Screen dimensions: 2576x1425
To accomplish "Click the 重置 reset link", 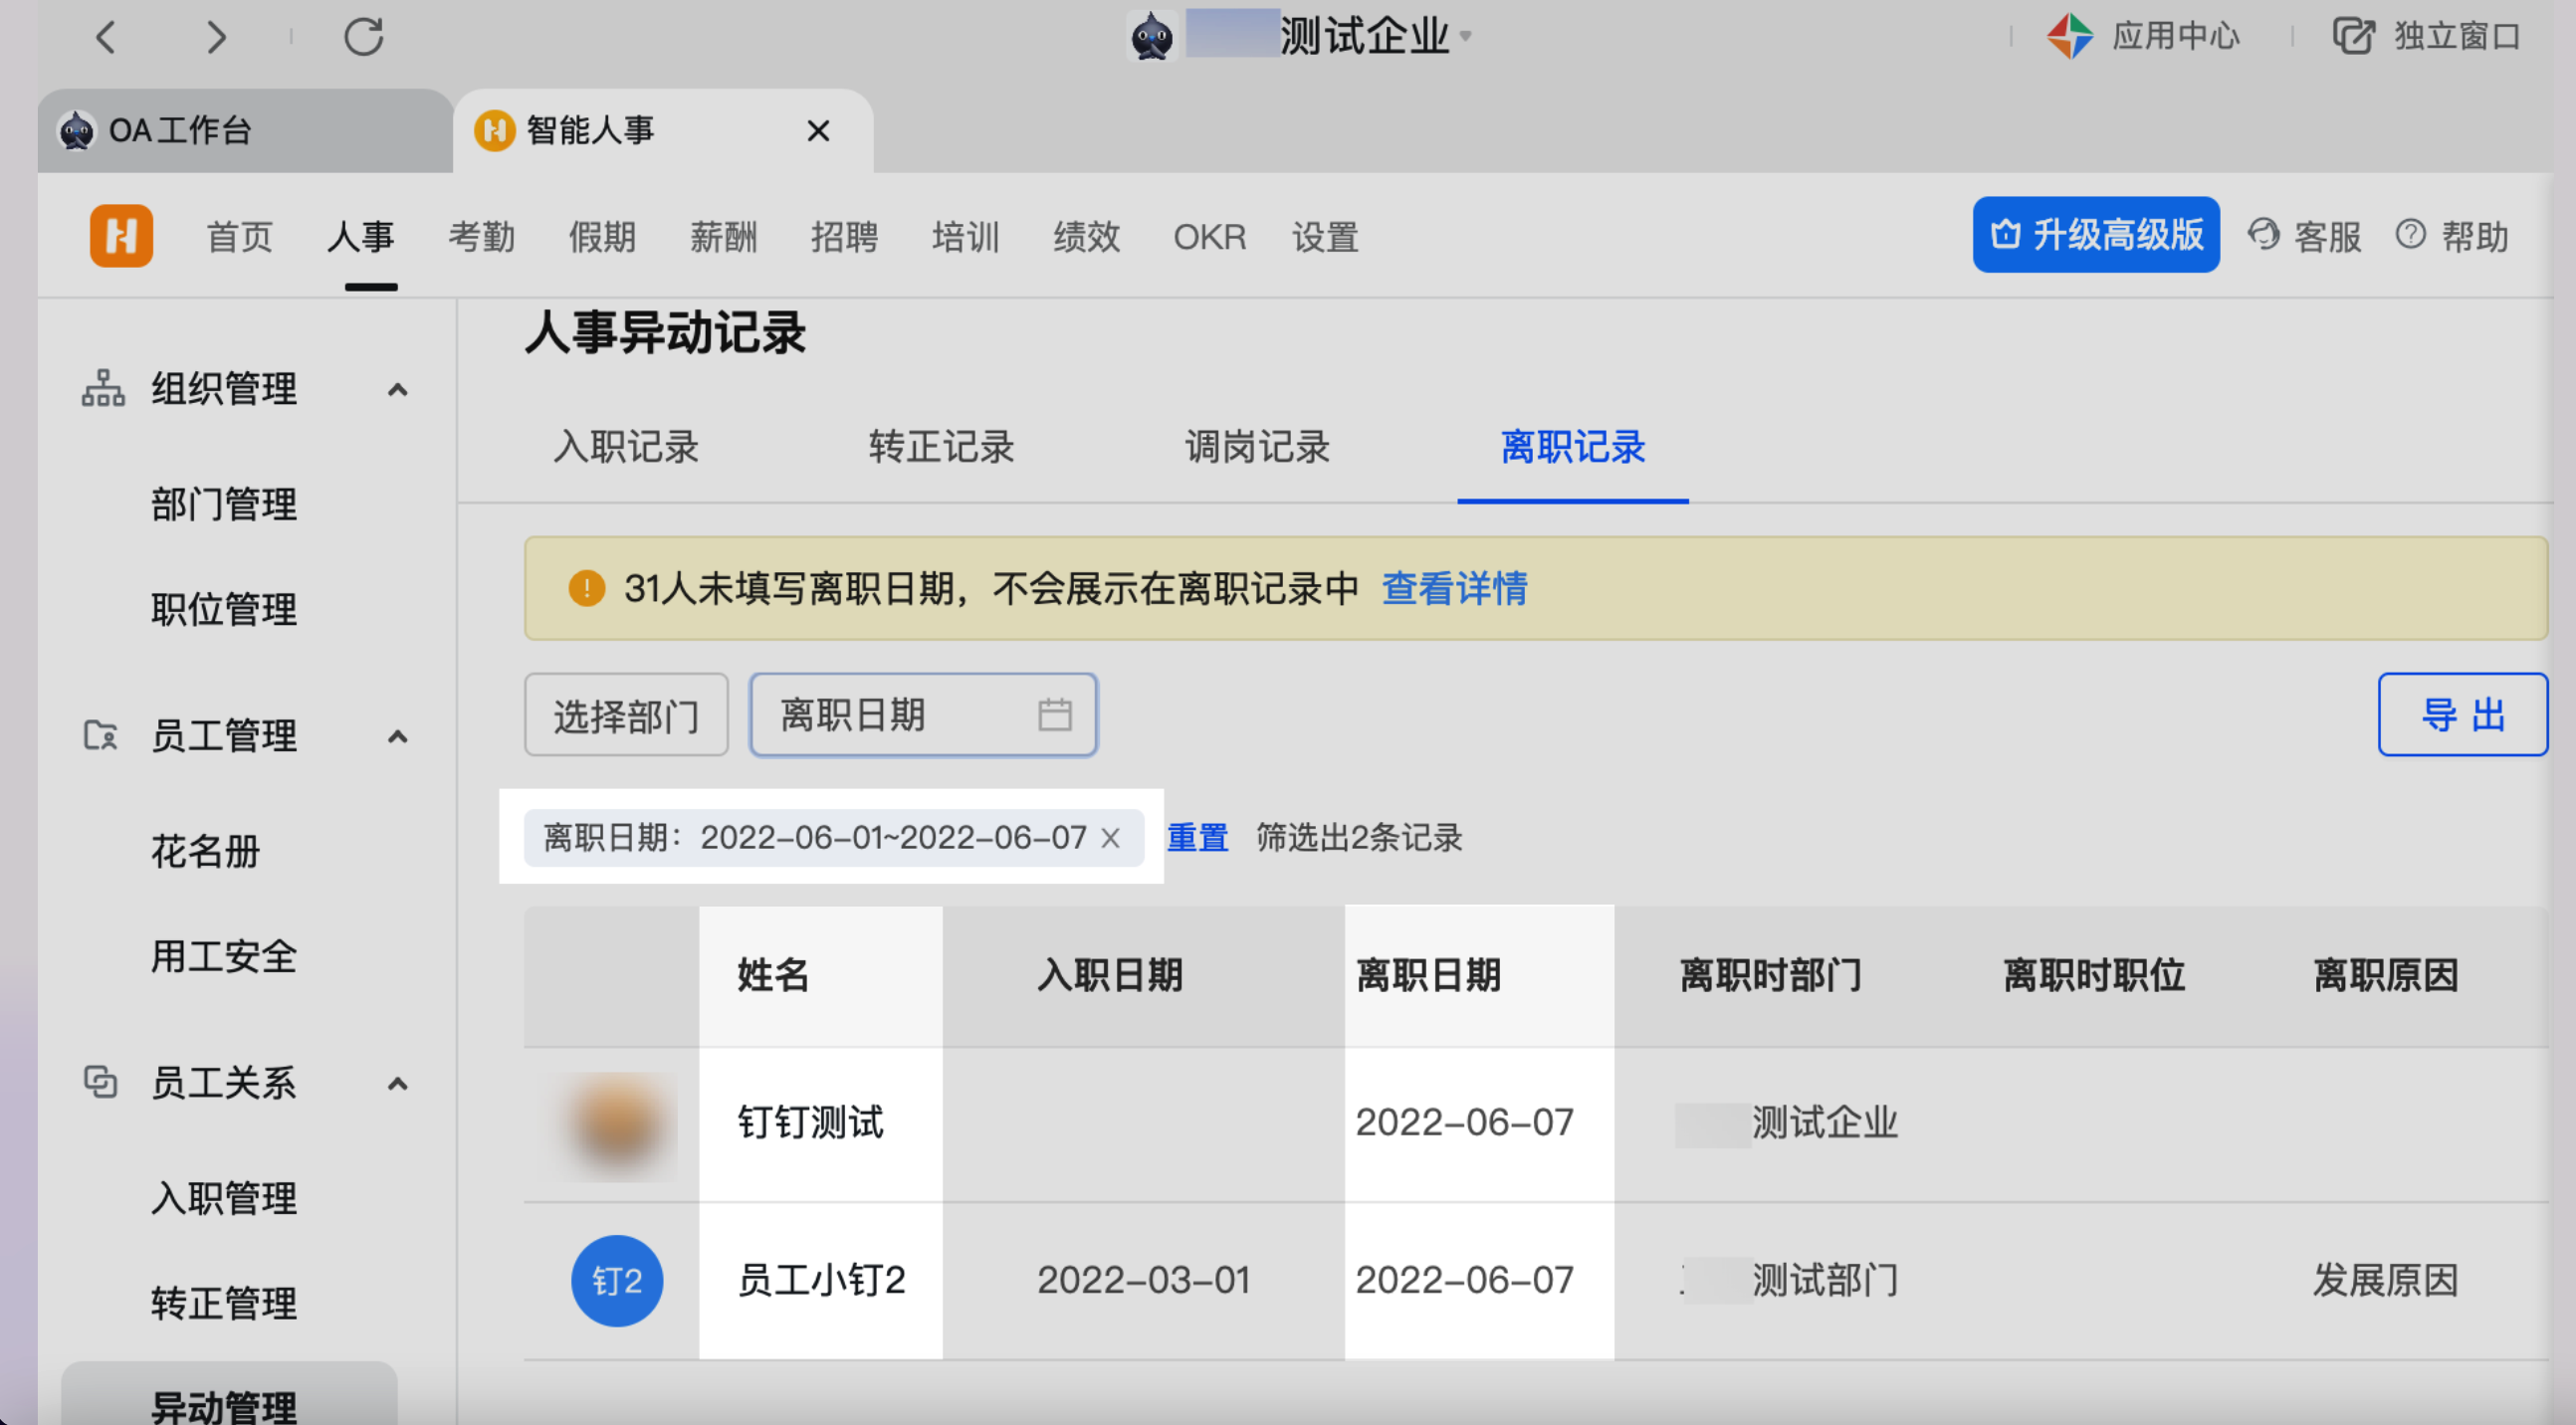I will pos(1197,837).
